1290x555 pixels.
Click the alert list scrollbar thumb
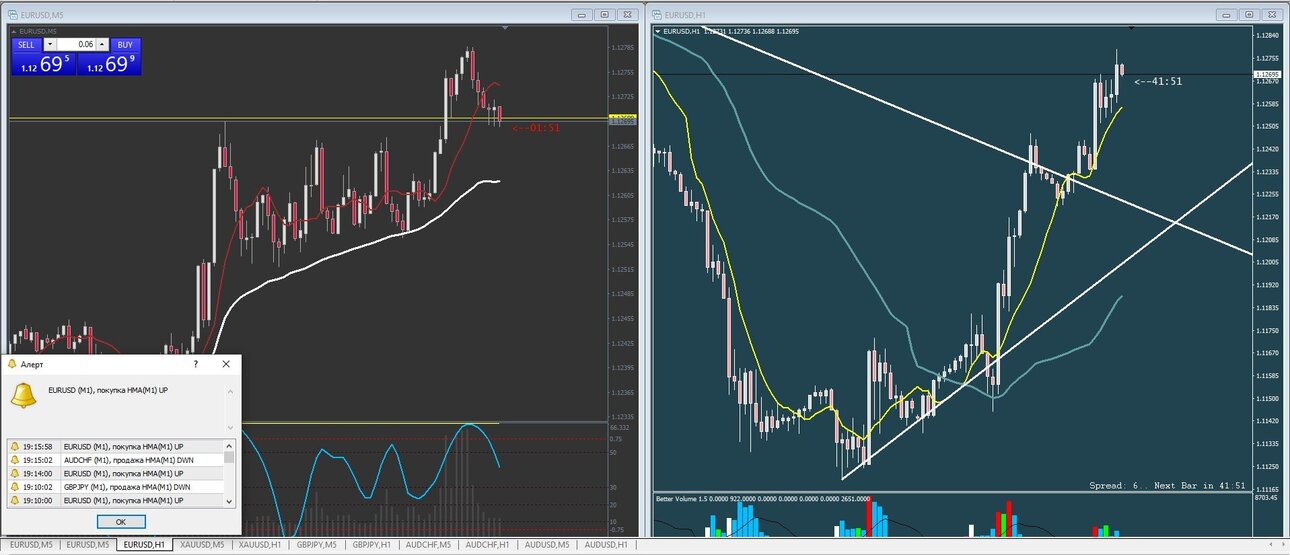(230, 457)
